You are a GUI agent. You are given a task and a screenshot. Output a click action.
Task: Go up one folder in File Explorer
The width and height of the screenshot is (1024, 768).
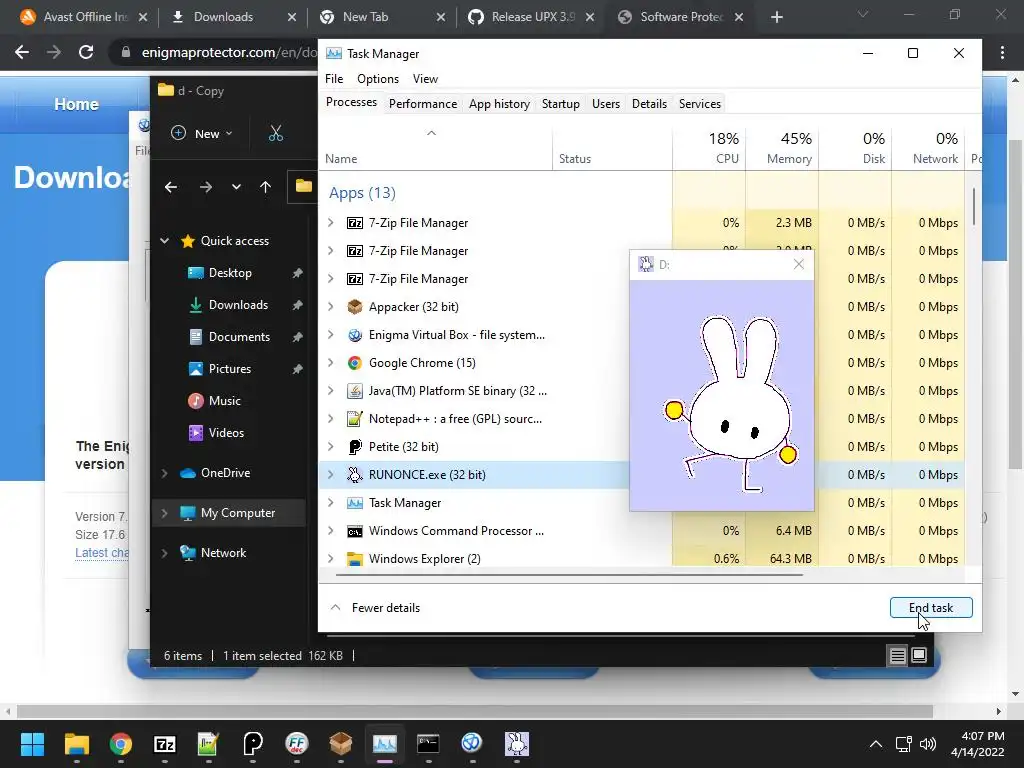click(x=265, y=187)
